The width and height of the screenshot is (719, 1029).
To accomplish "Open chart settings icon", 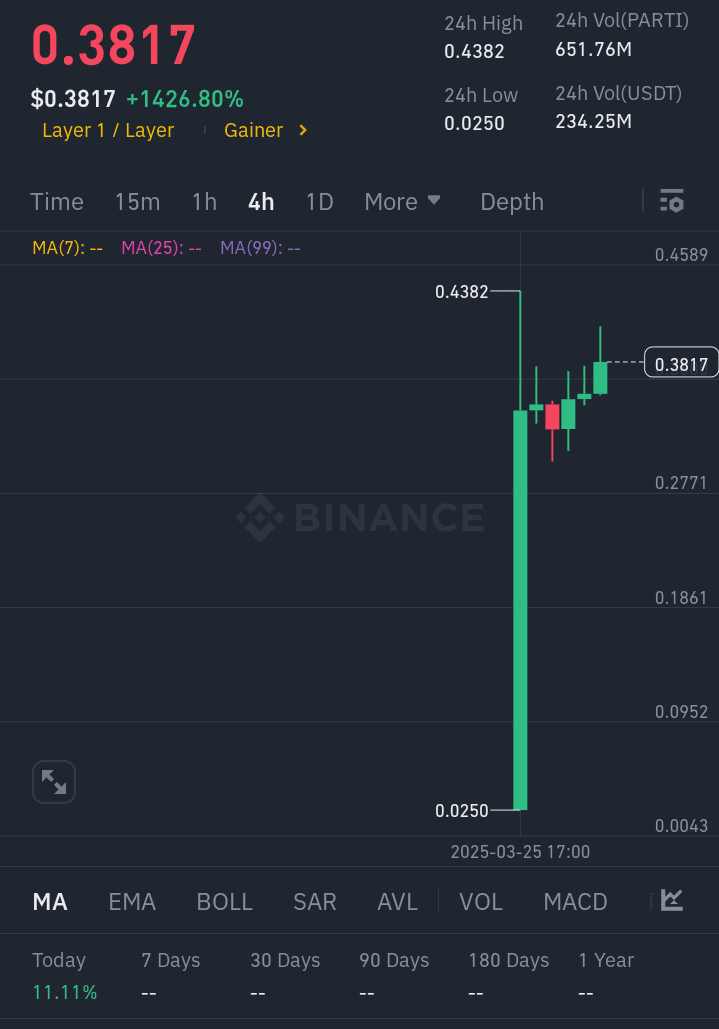I will tap(672, 201).
